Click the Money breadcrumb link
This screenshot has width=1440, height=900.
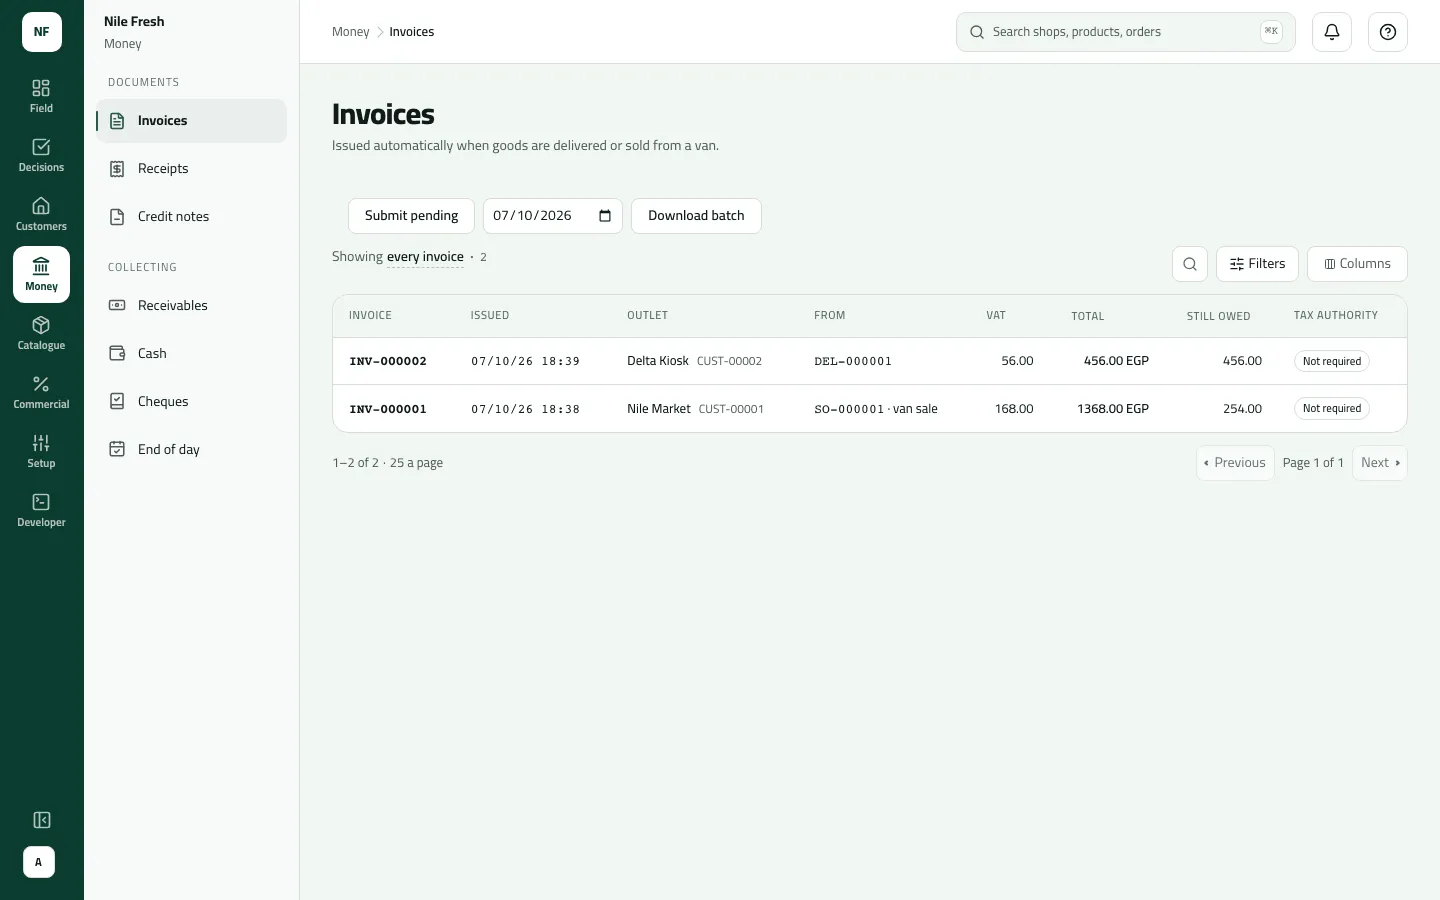(350, 32)
